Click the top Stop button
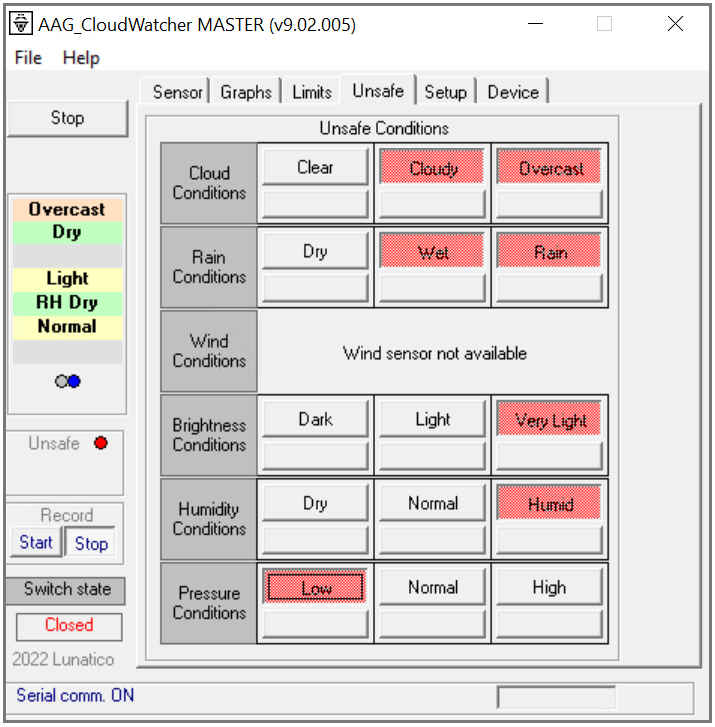Viewport: 715px width, 727px height. 68,118
